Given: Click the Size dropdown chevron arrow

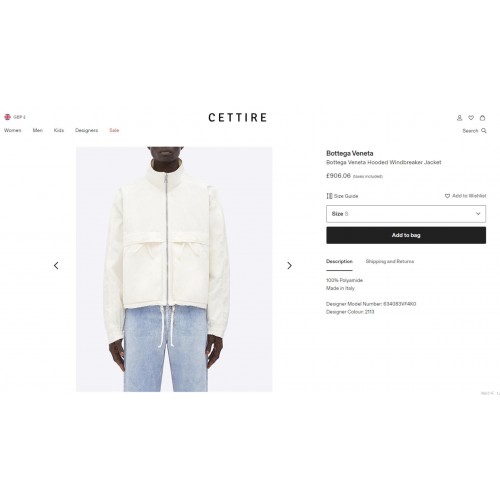Looking at the screenshot, I should [478, 214].
